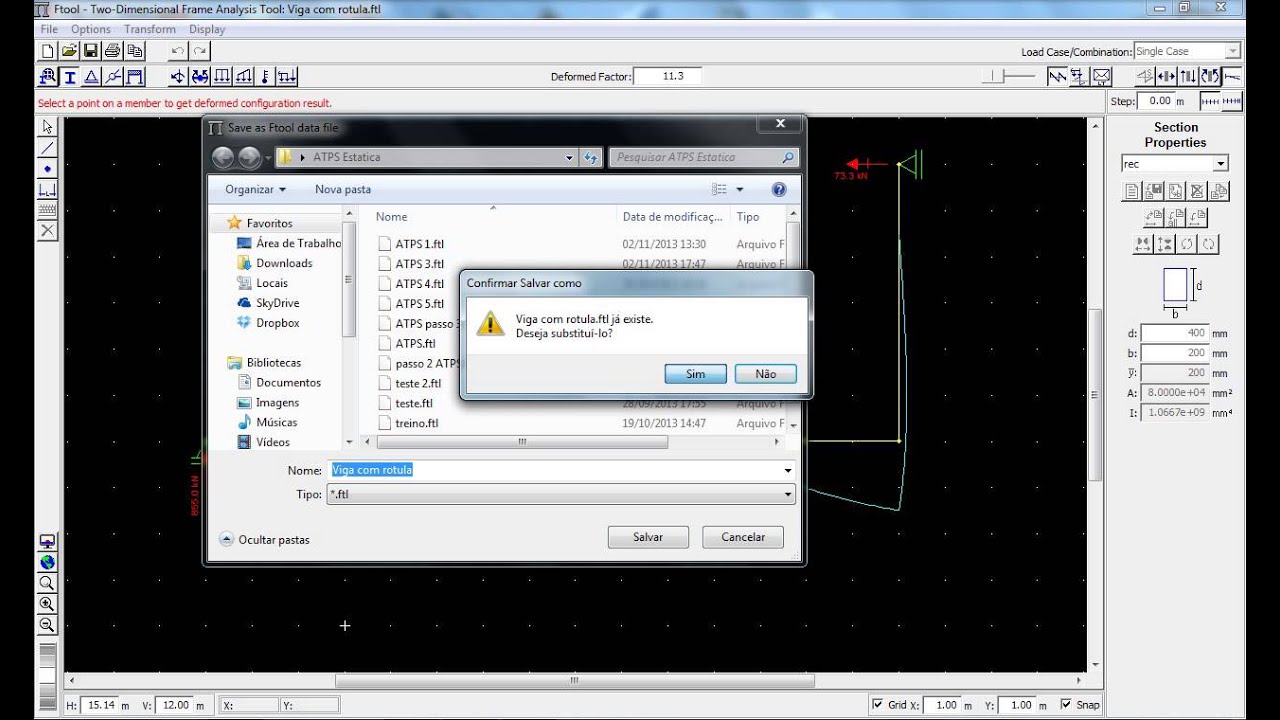Select the dimension line tool

coord(47,189)
